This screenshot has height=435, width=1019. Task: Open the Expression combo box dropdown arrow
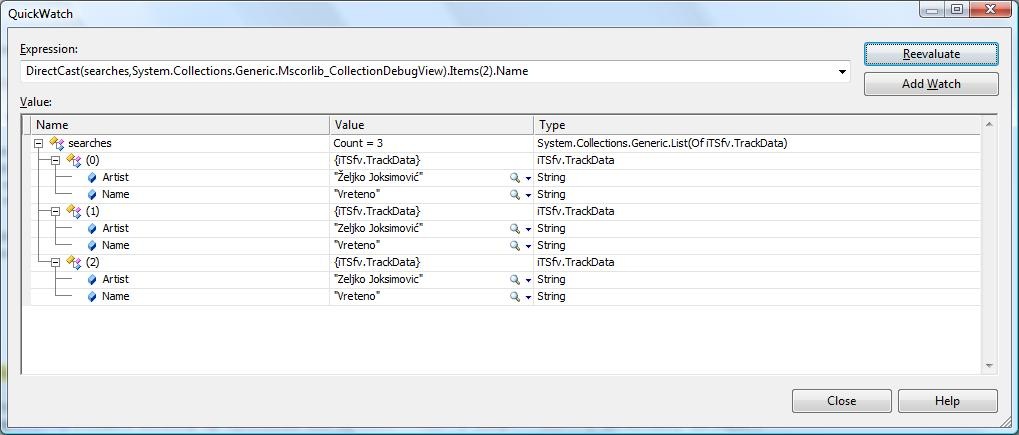click(x=842, y=72)
